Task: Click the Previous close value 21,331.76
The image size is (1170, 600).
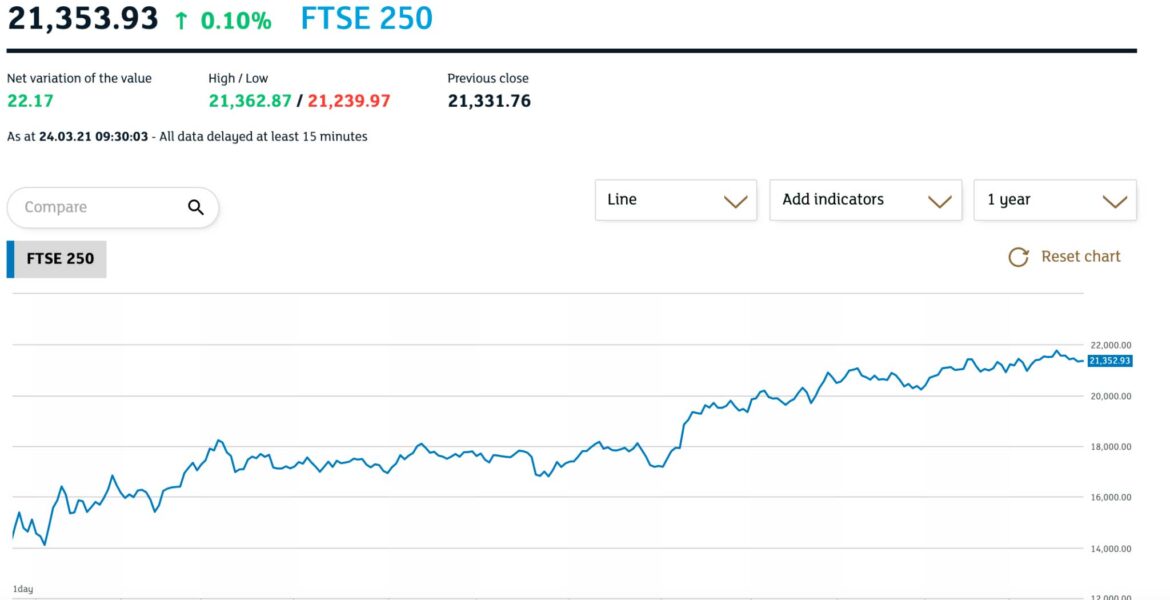Action: click(489, 100)
